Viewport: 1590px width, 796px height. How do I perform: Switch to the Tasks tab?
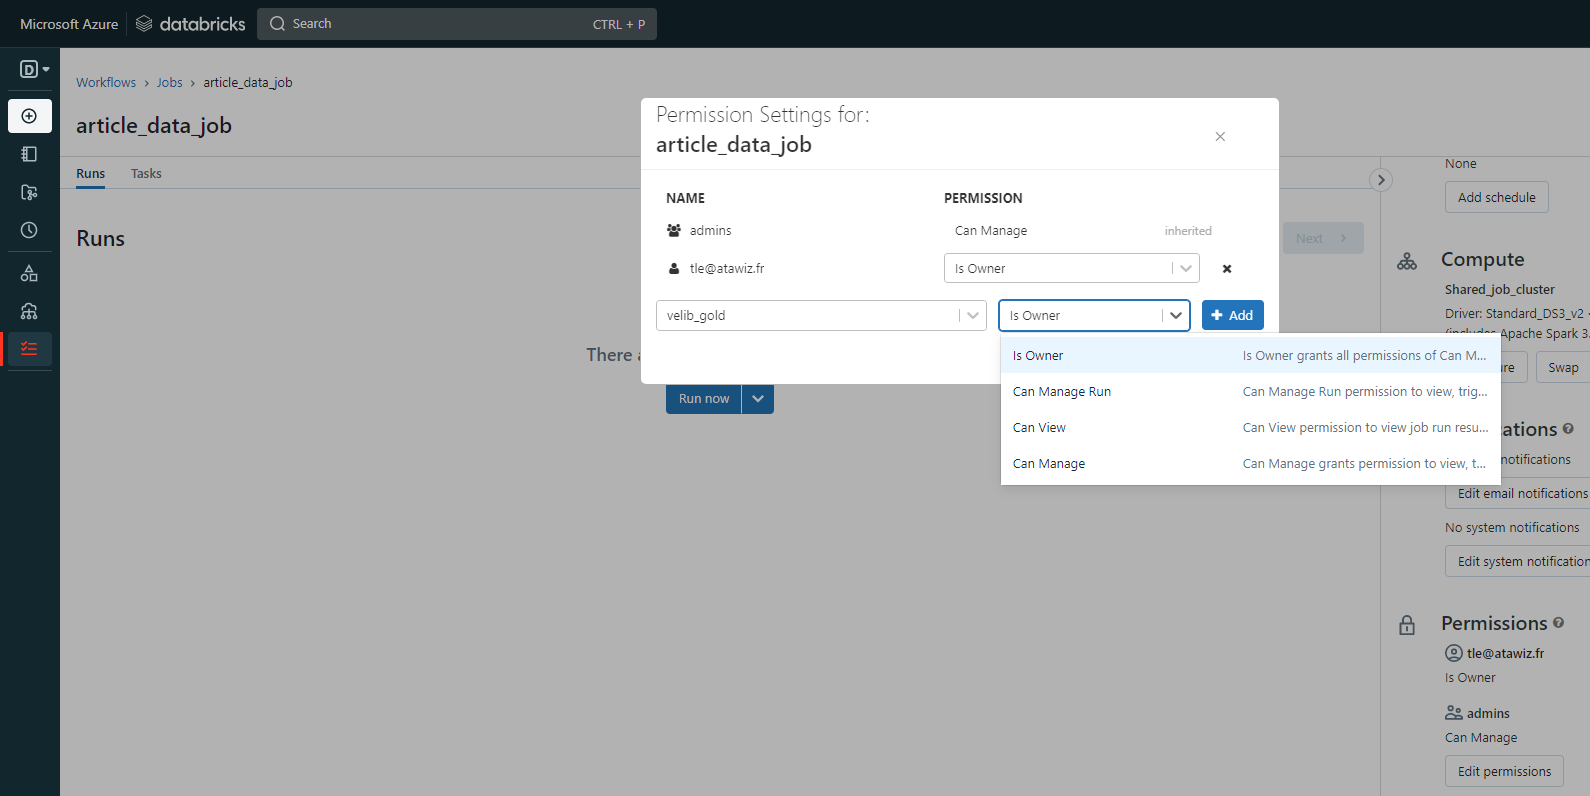pyautogui.click(x=146, y=174)
